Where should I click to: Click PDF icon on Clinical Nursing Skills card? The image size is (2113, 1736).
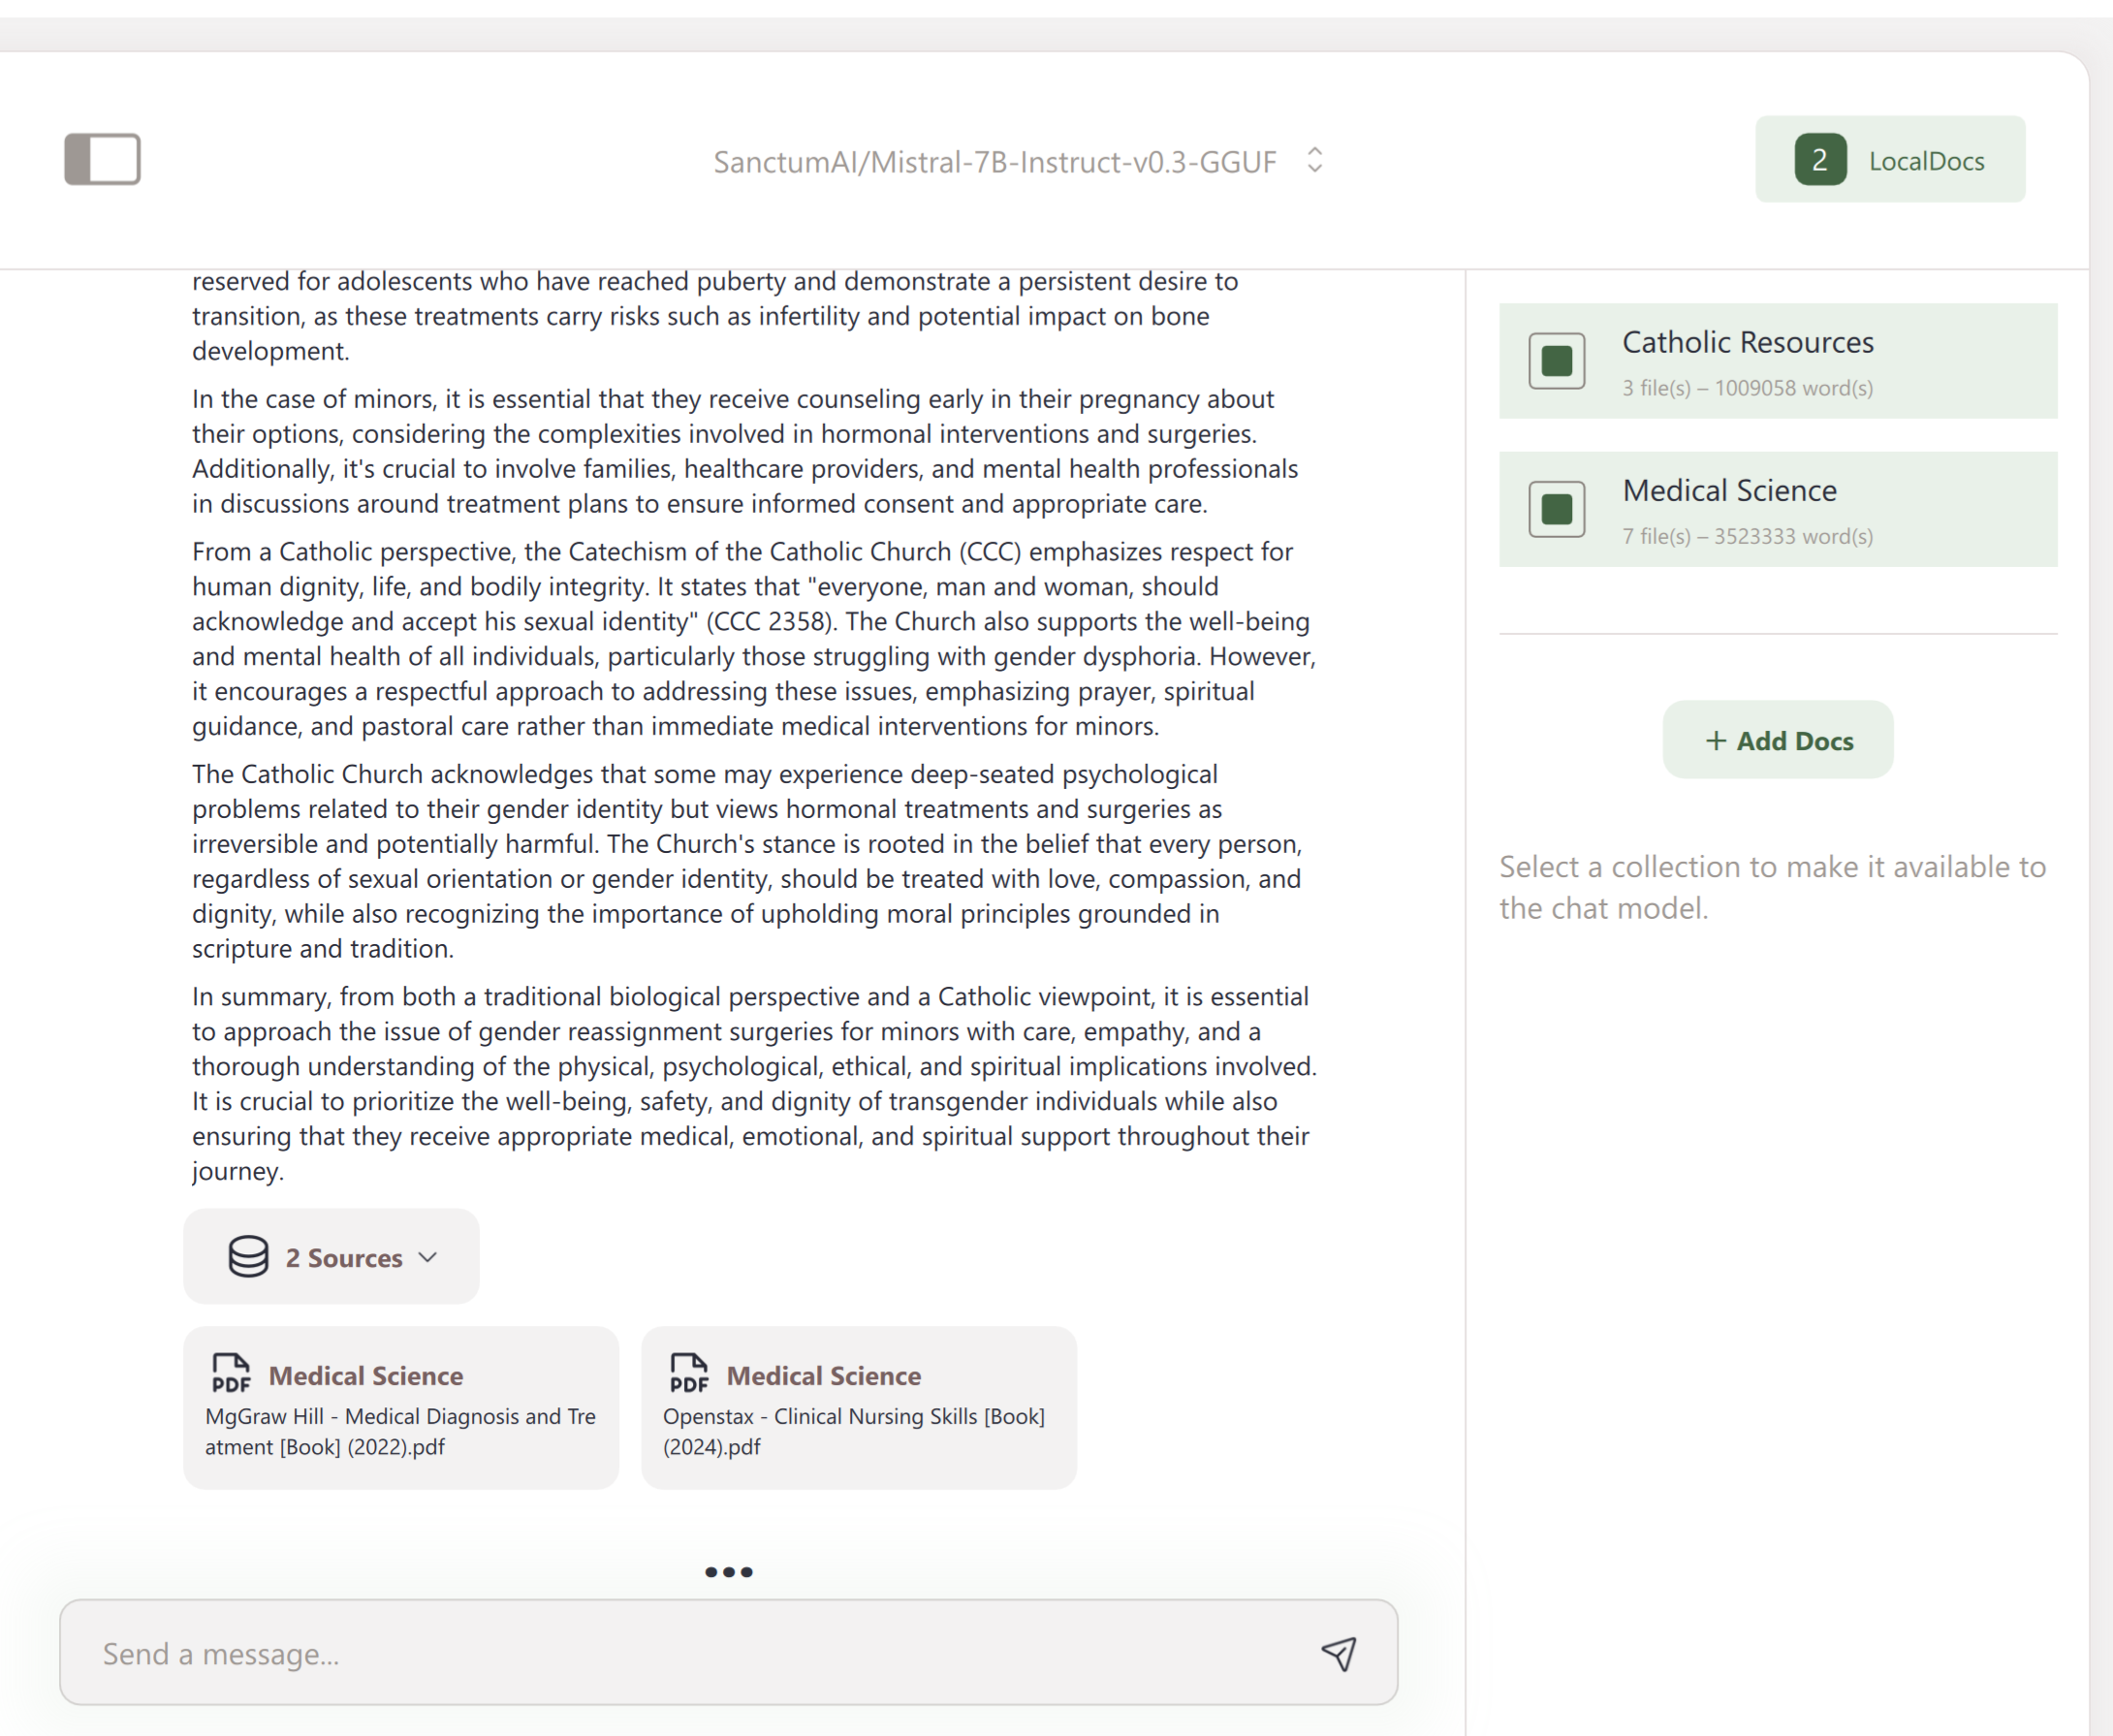coord(689,1373)
